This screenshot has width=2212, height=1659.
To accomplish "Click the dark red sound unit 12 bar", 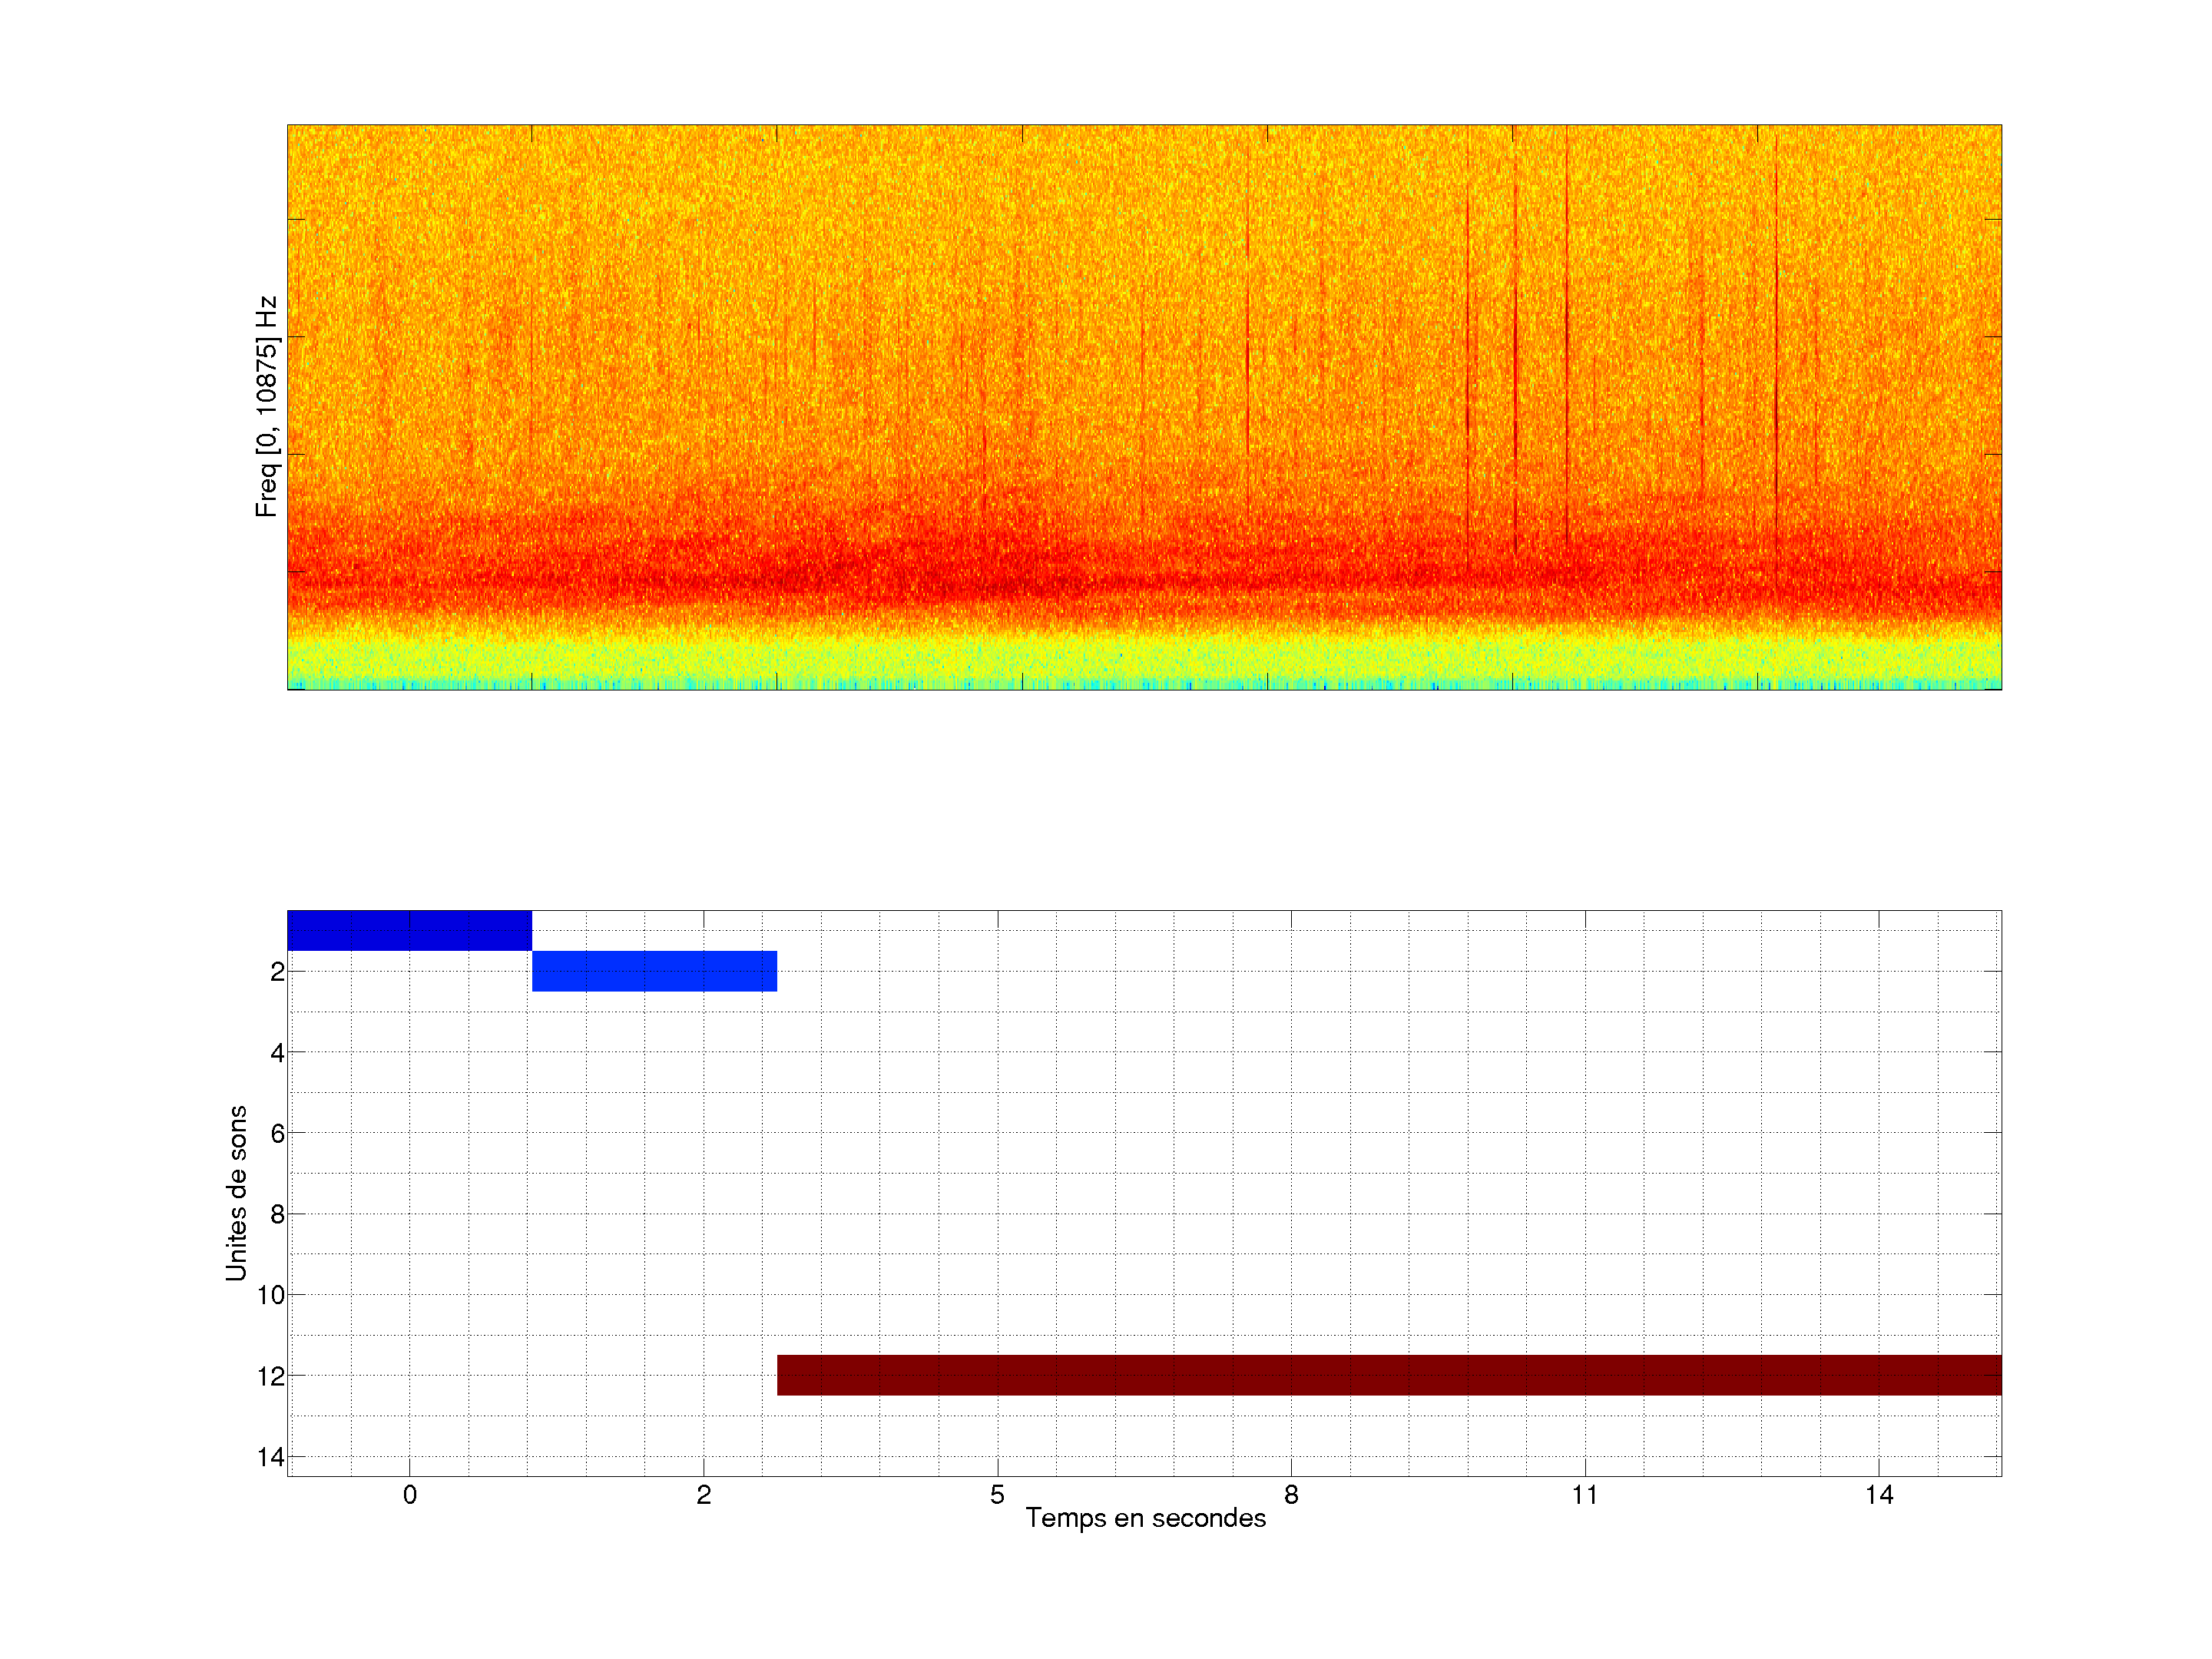I will click(x=1389, y=1375).
